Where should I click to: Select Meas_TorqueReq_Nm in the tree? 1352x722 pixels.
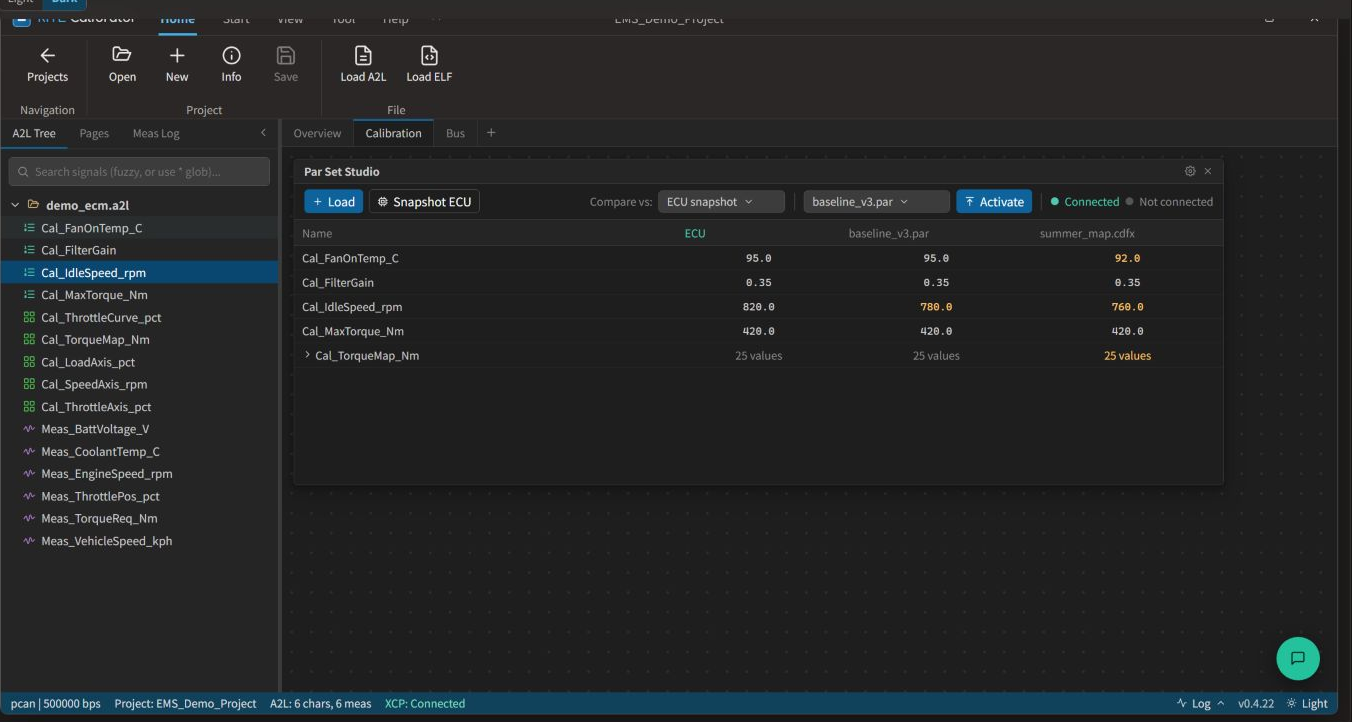[x=139, y=518]
